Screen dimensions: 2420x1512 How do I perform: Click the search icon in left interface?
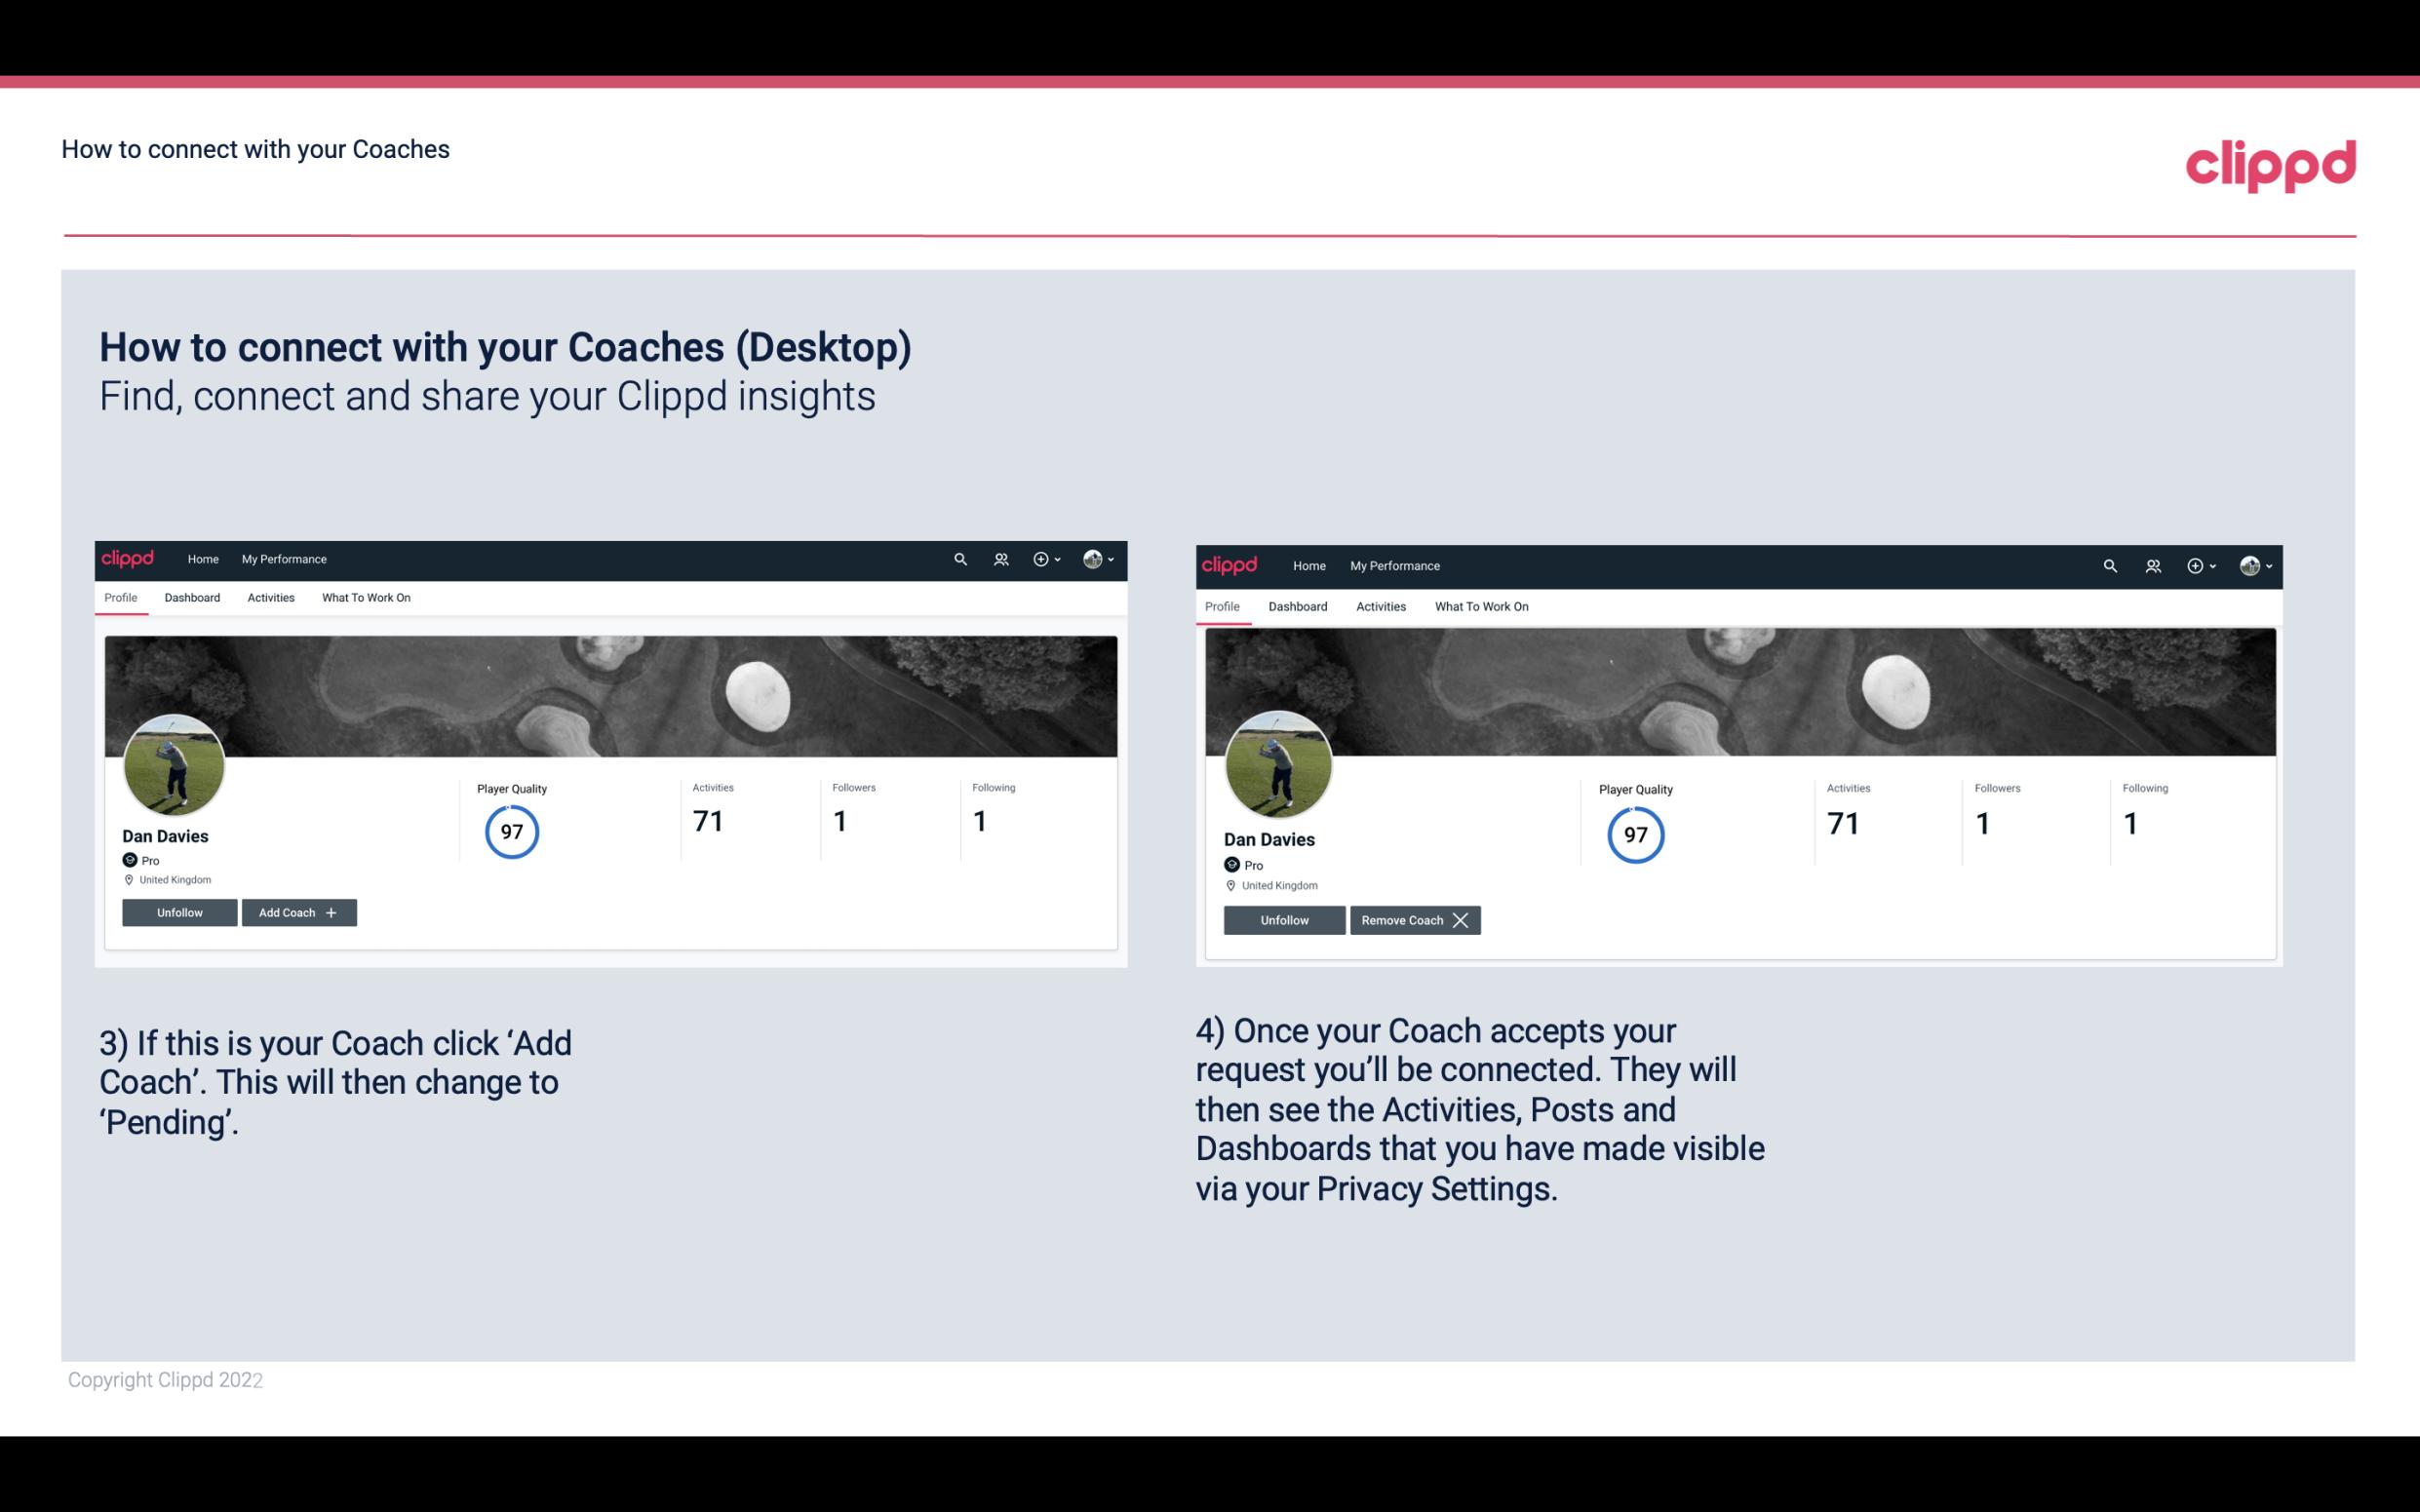pos(961,558)
